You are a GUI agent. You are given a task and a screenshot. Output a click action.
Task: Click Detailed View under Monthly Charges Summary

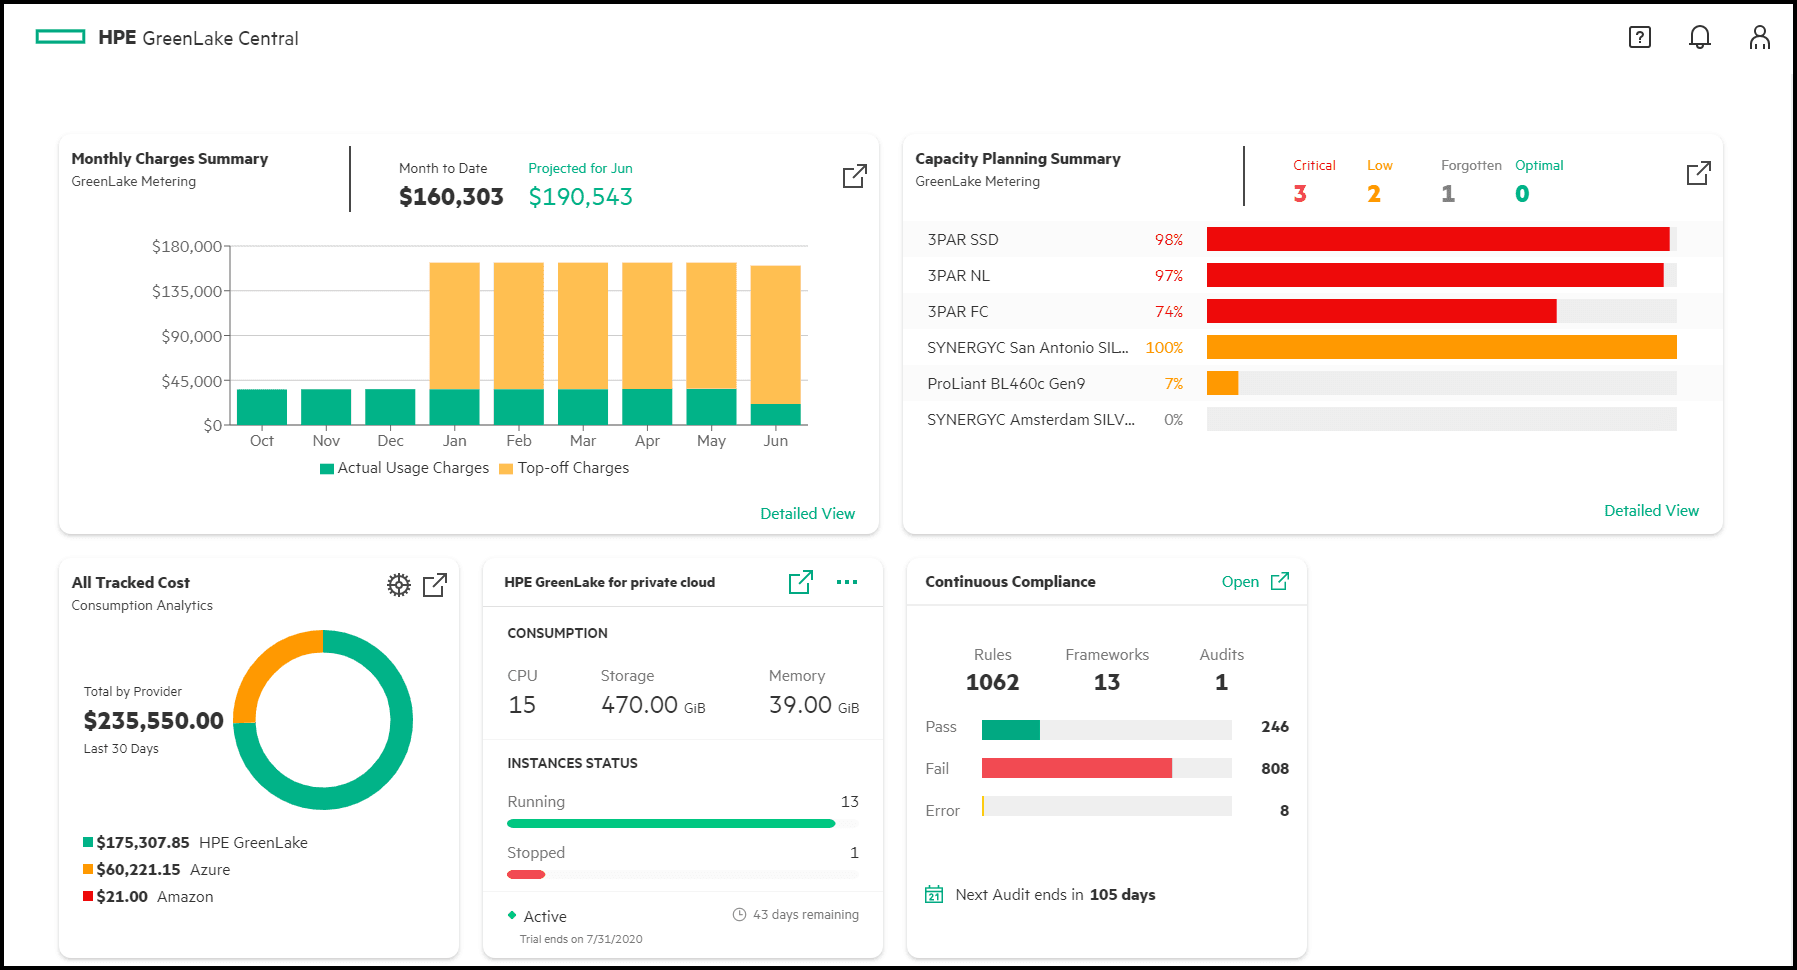click(807, 513)
